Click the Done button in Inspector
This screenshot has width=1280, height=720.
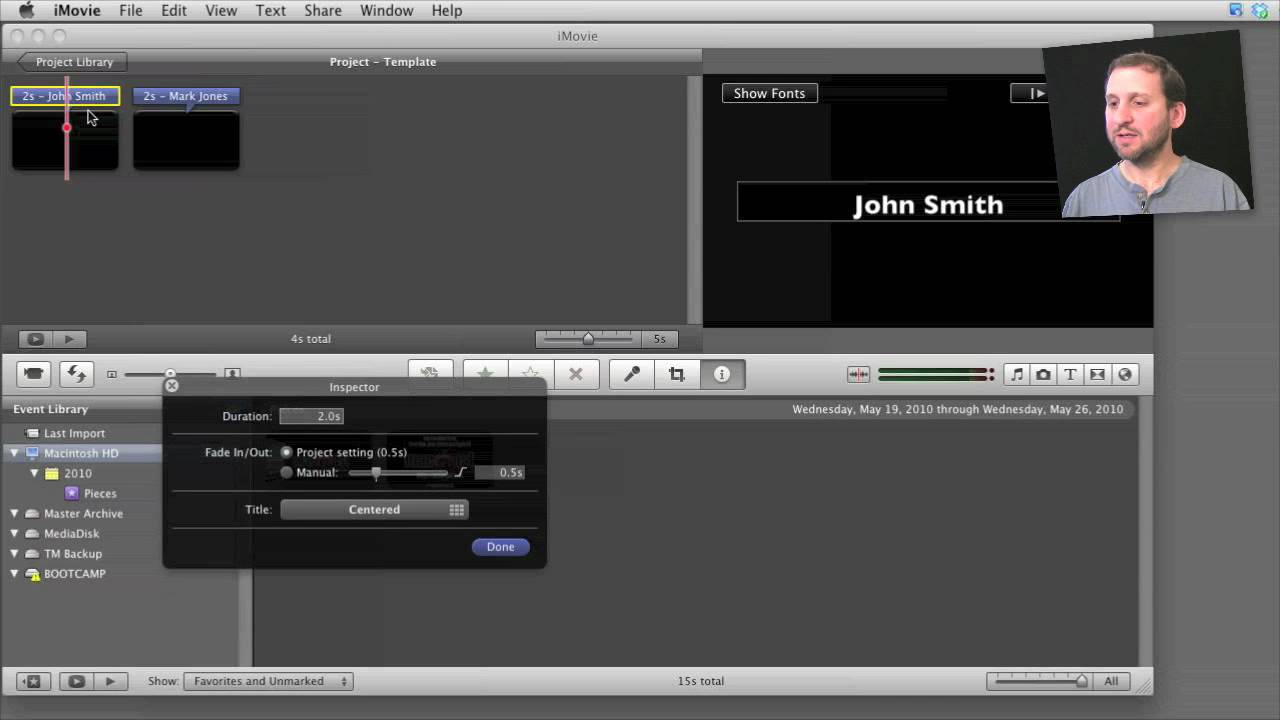pos(500,547)
